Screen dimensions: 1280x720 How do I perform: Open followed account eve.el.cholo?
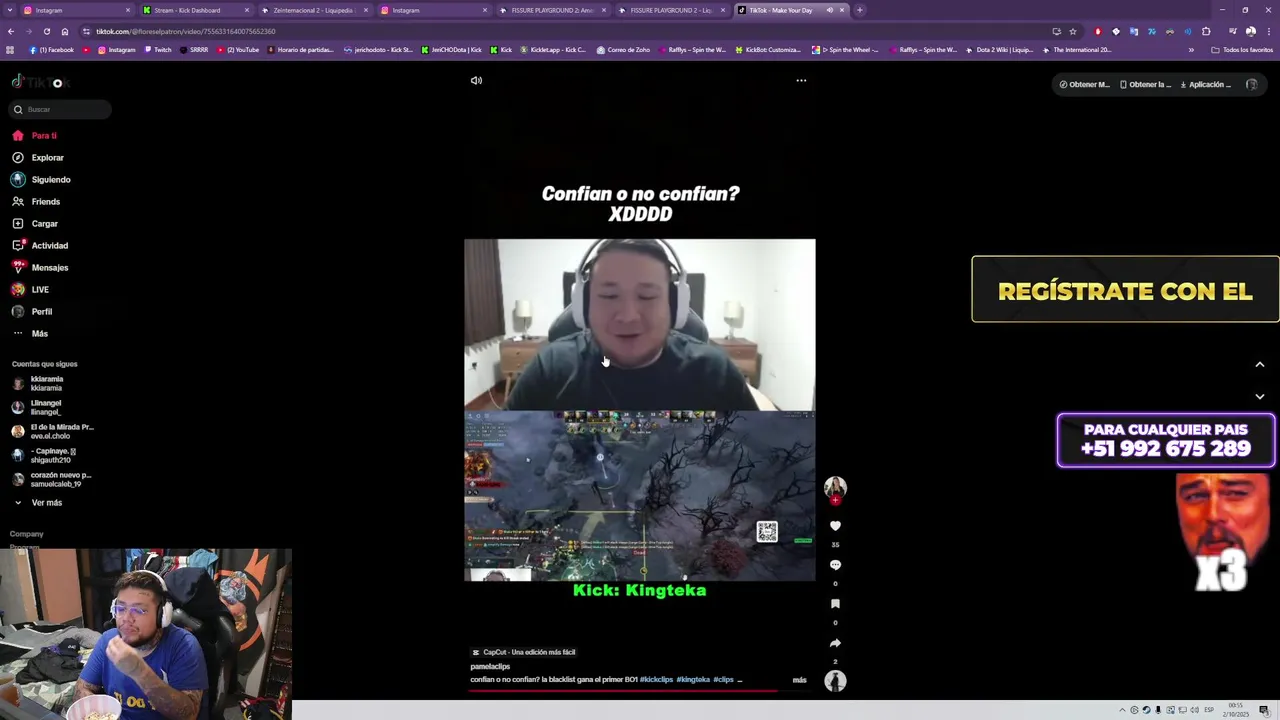(x=52, y=431)
